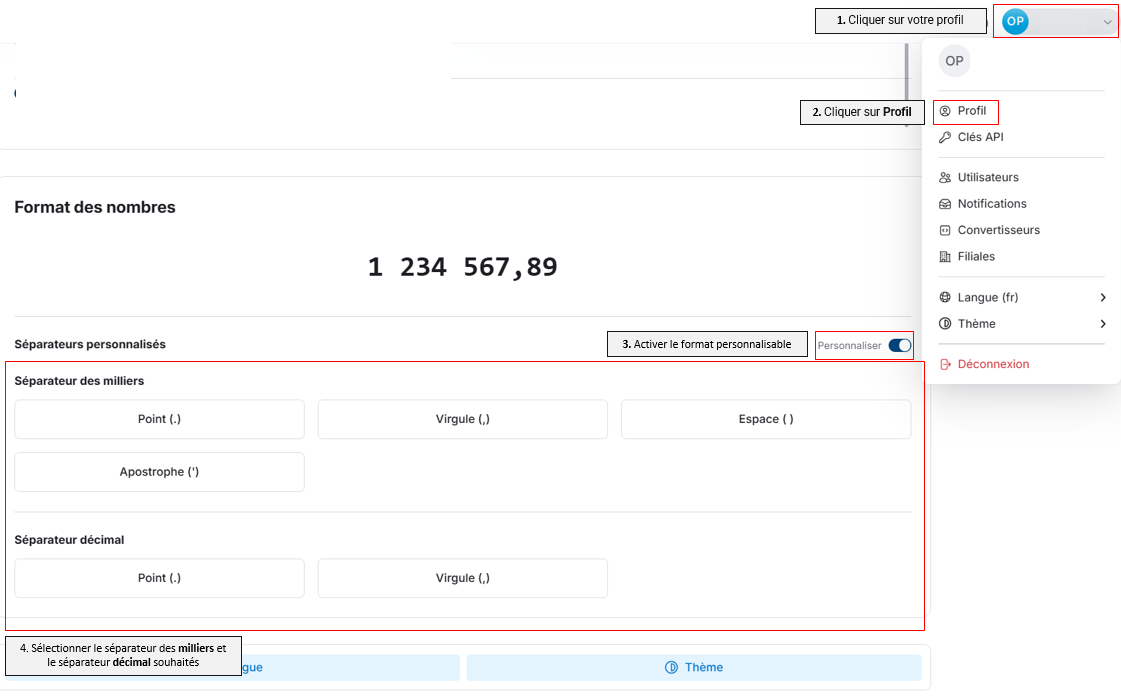Select Apostrophe (') thousands separator button
Viewport: 1121px width, 696px height.
pos(159,472)
